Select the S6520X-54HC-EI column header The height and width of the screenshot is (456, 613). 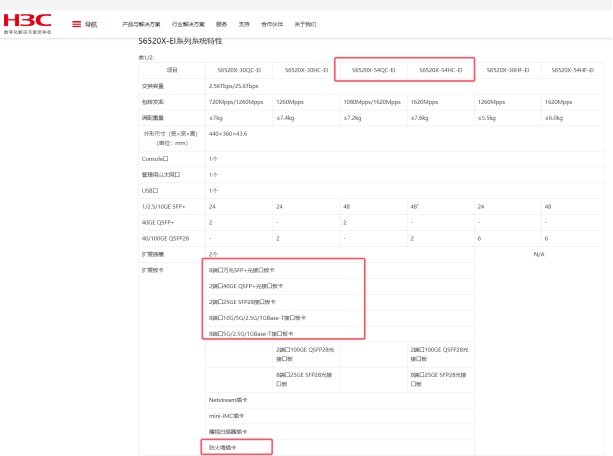point(440,70)
